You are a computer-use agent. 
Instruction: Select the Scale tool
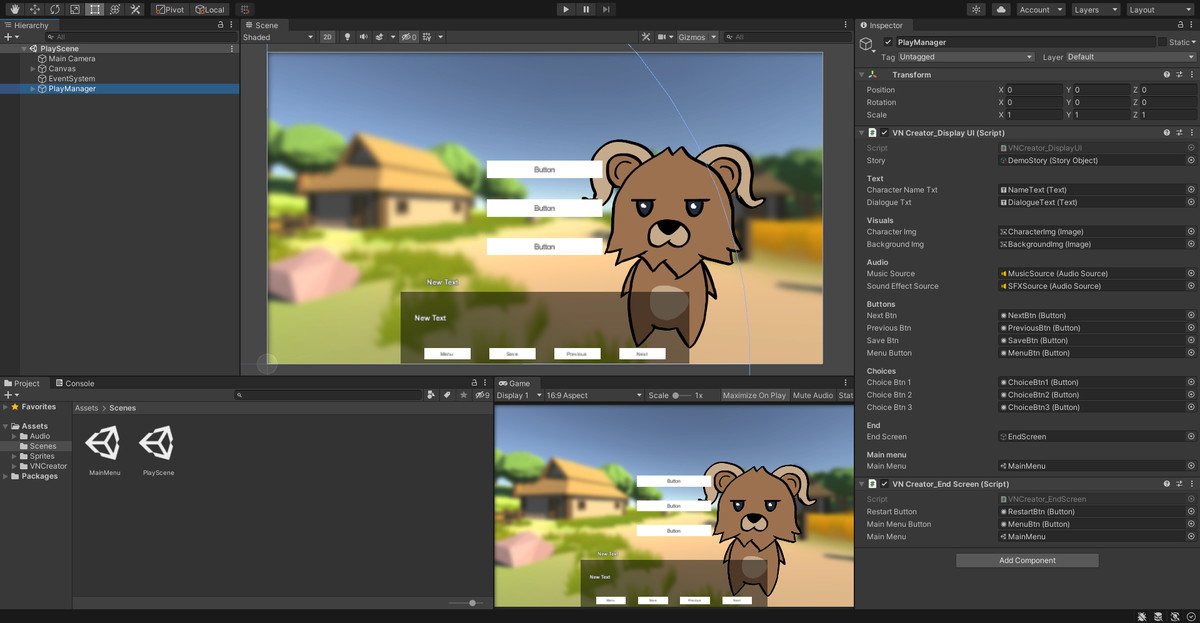74,9
